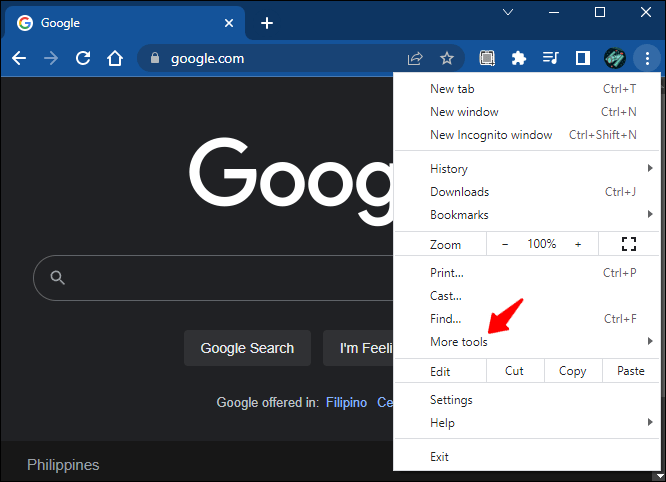Close the Chrome three-dot menu button
This screenshot has width=666, height=482.
[647, 58]
